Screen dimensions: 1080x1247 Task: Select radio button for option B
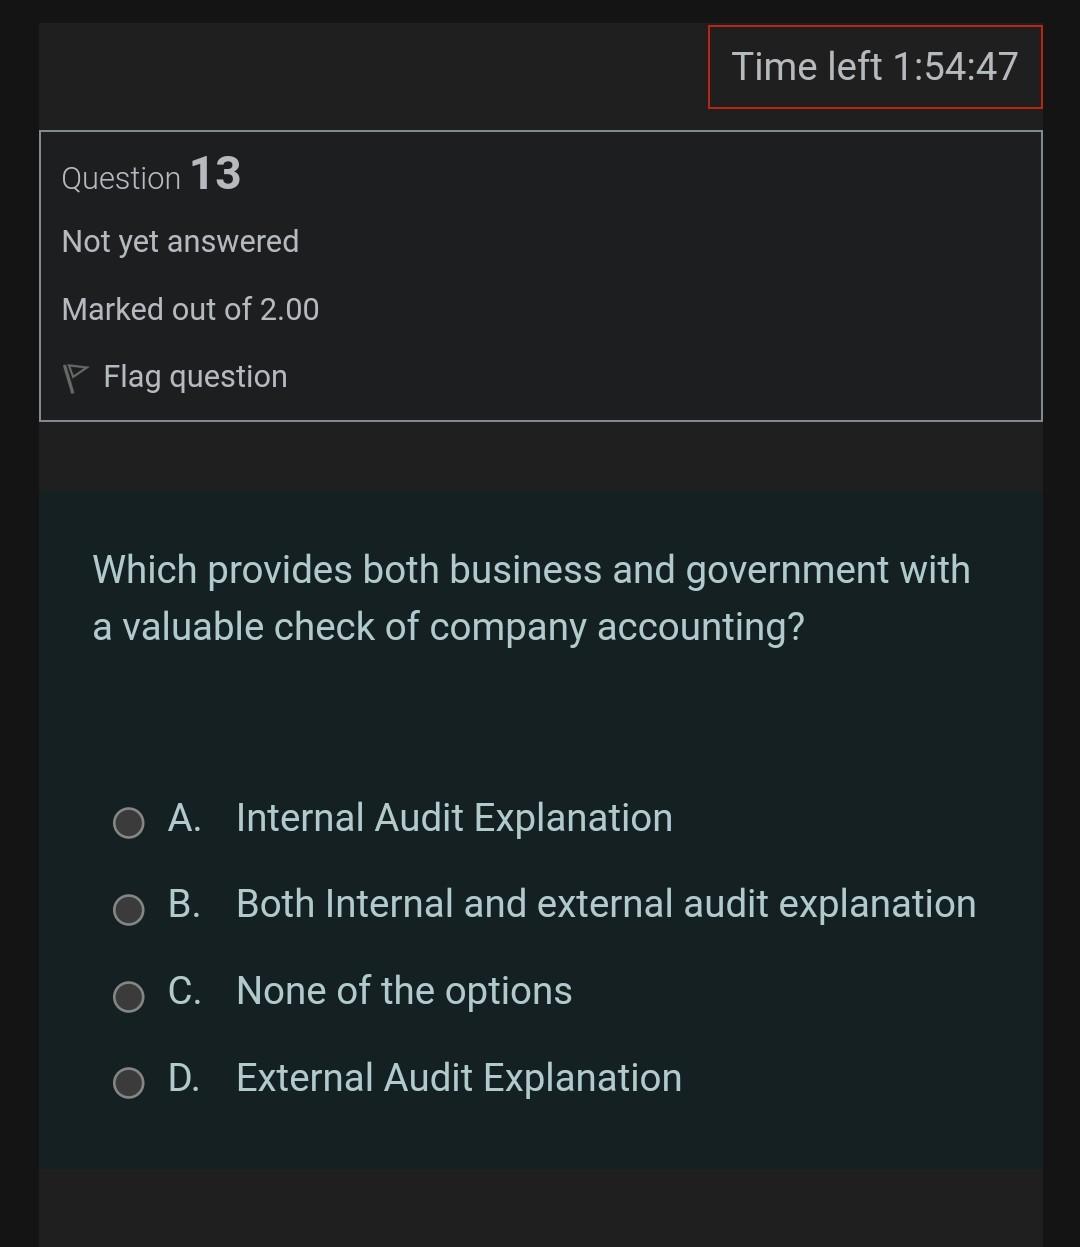pyautogui.click(x=128, y=910)
